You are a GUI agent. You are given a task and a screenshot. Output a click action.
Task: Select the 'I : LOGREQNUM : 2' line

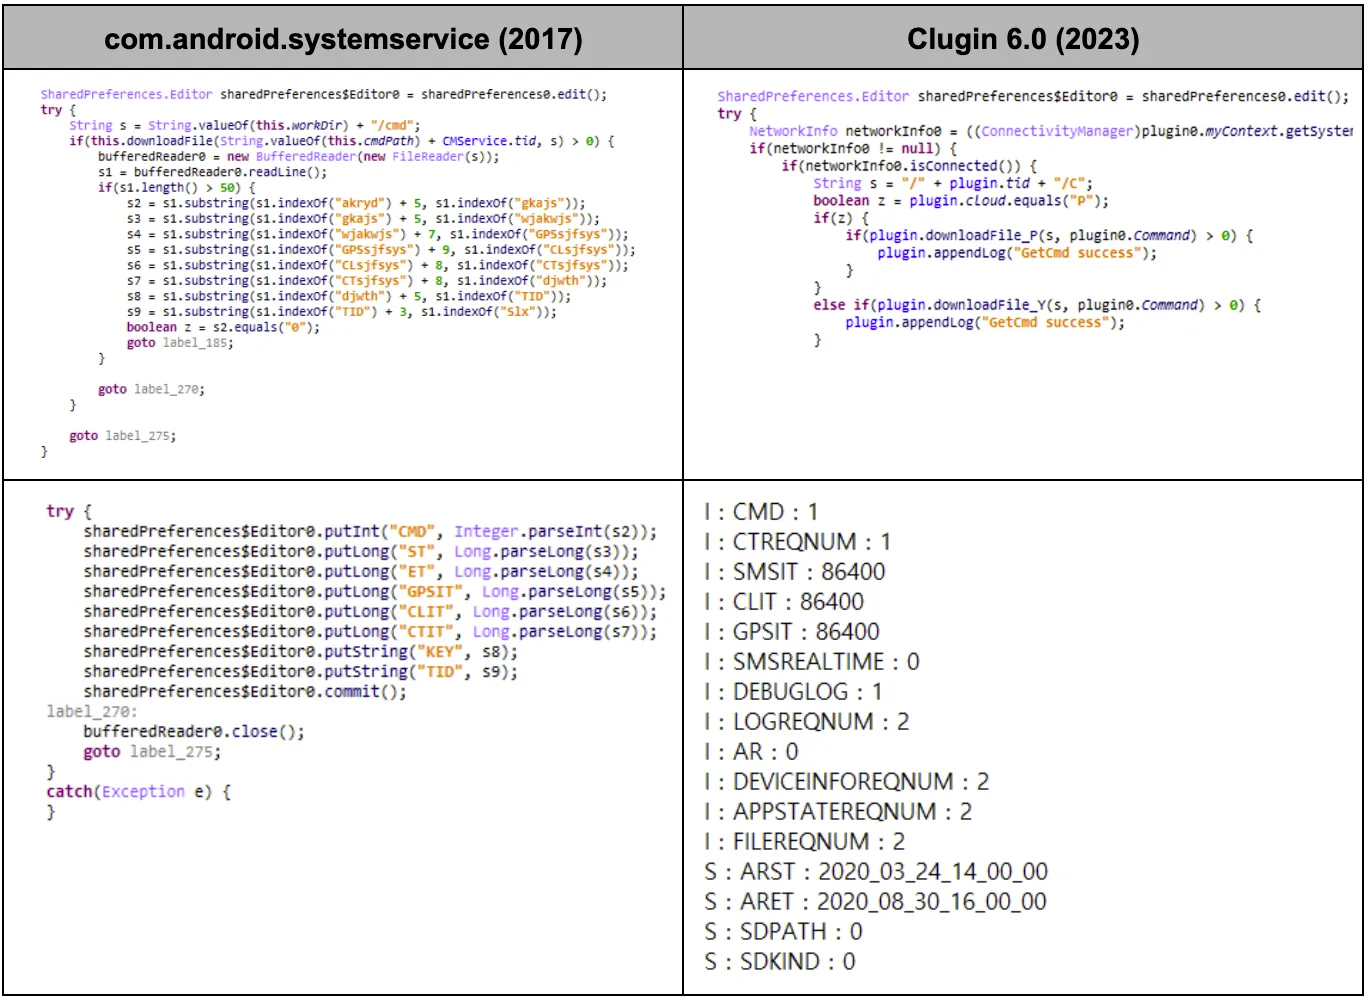[x=806, y=722]
